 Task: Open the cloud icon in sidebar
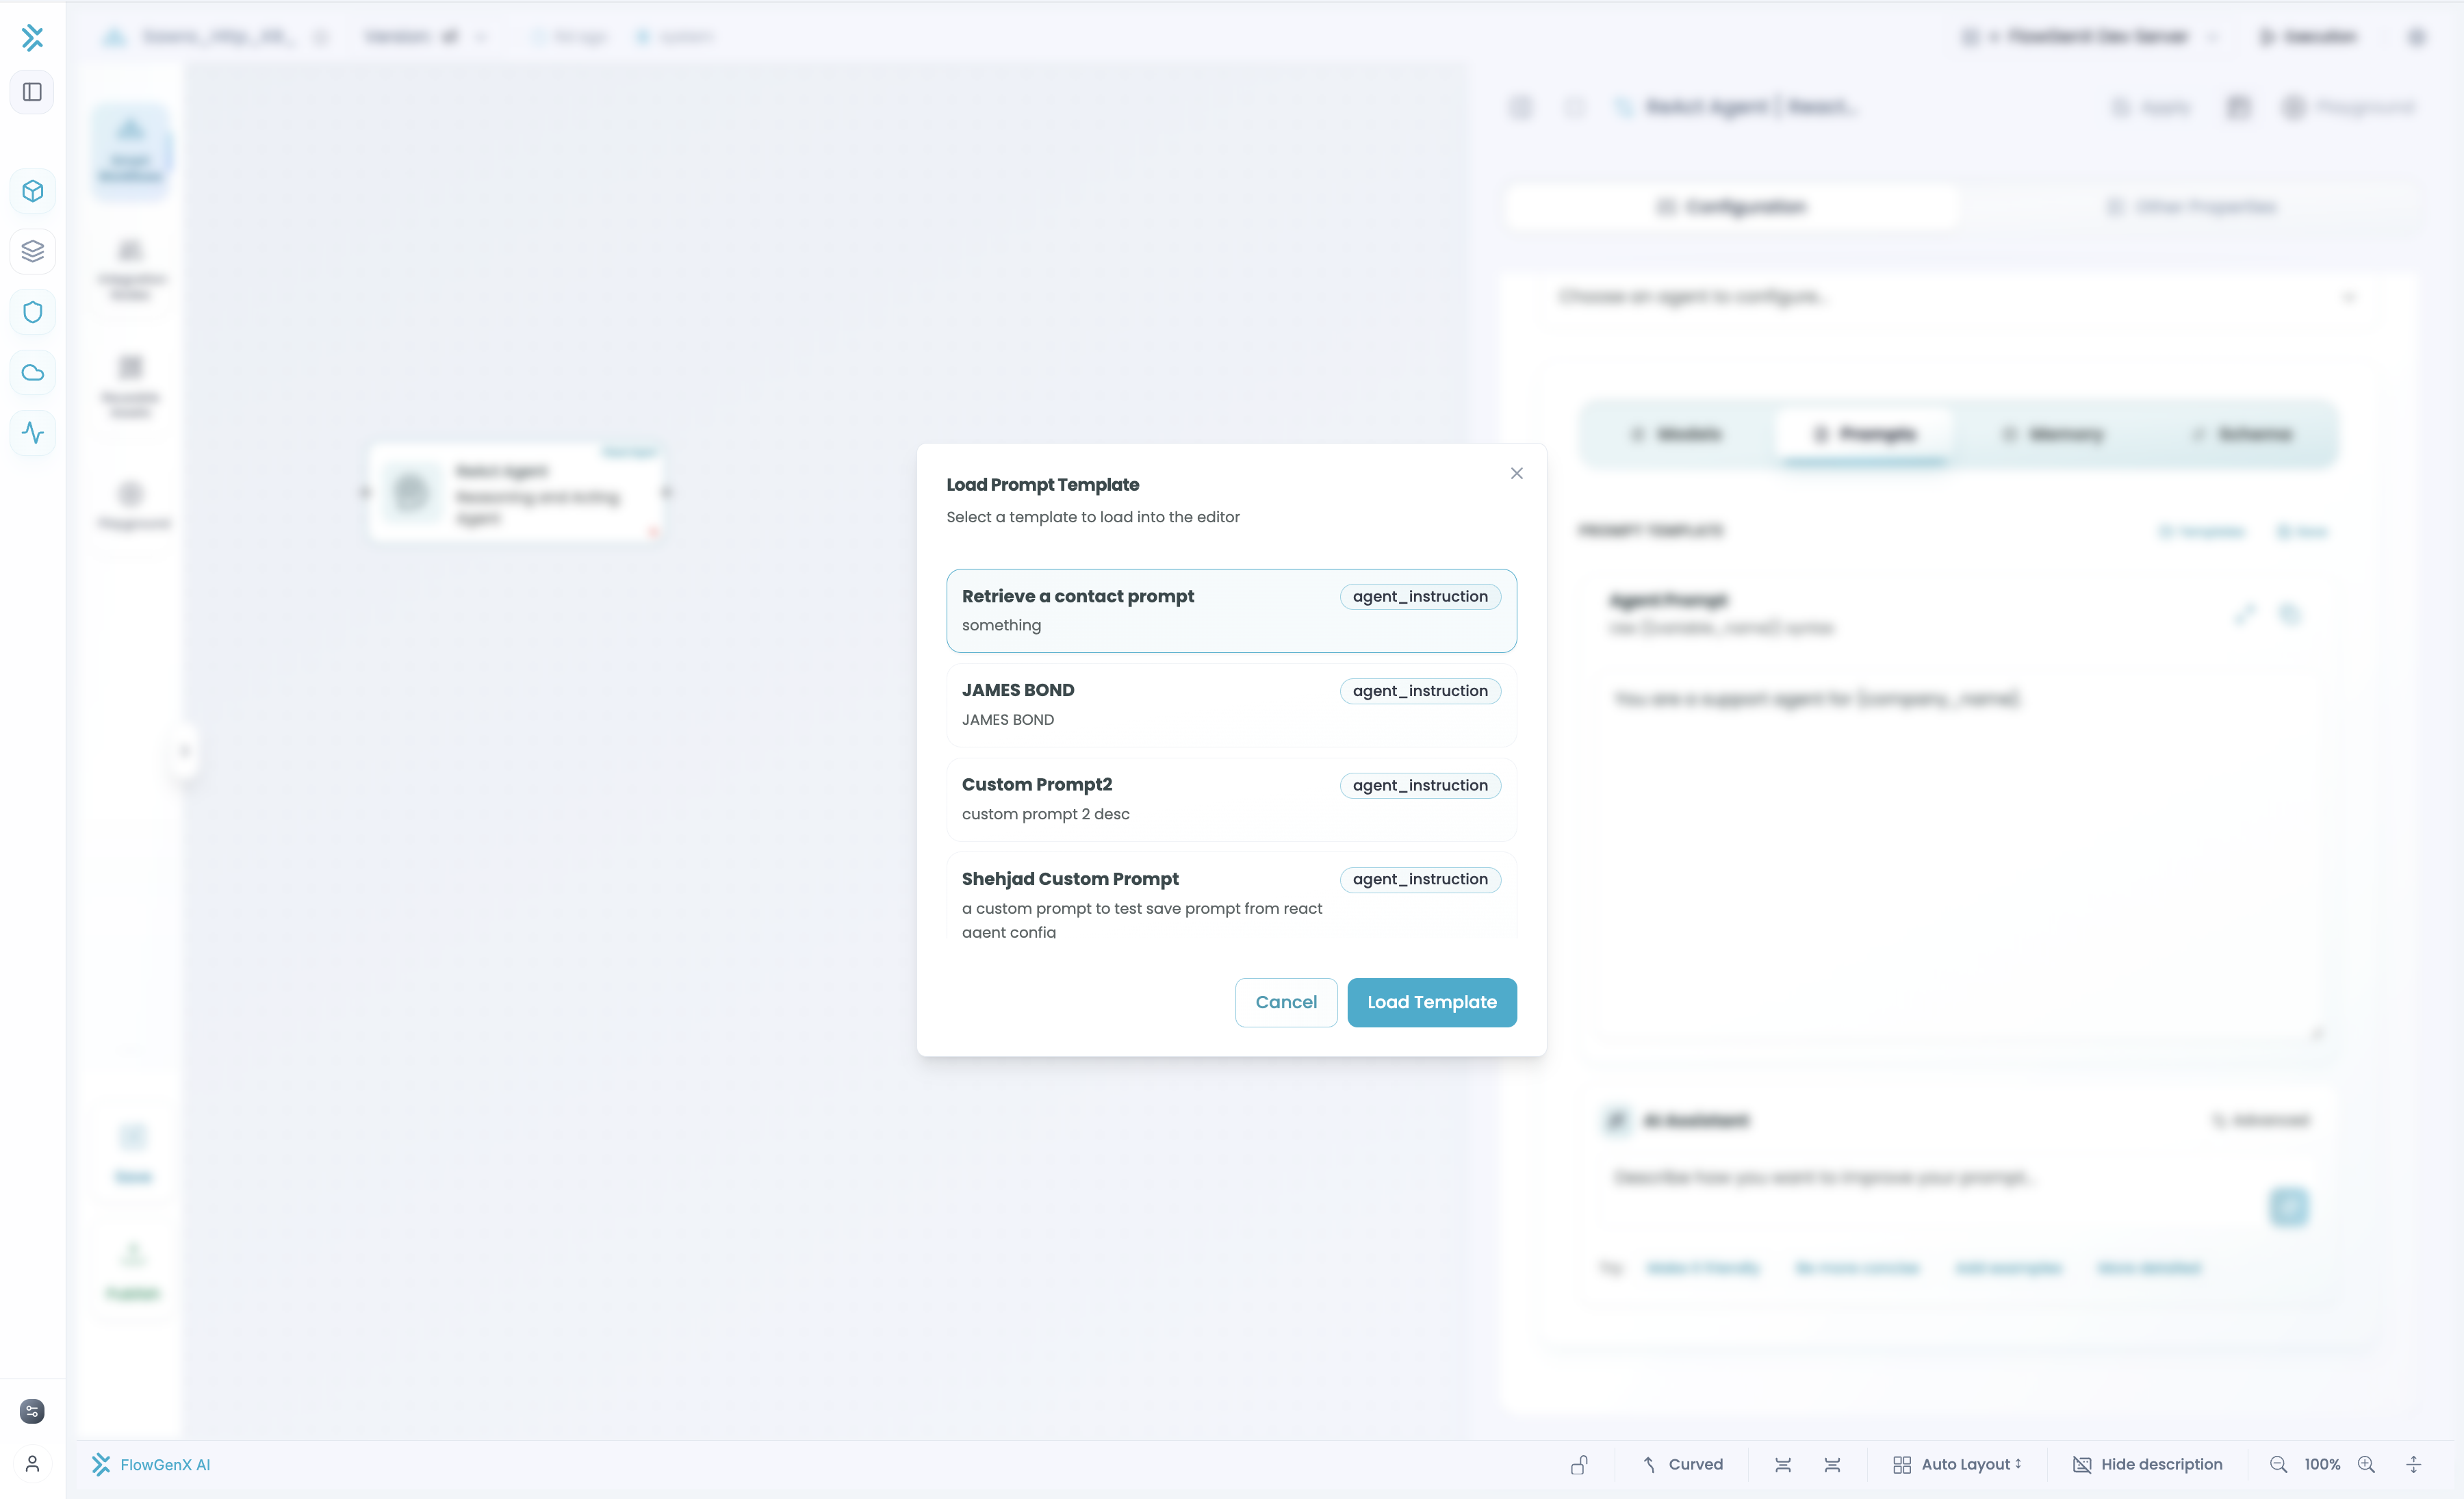point(32,373)
